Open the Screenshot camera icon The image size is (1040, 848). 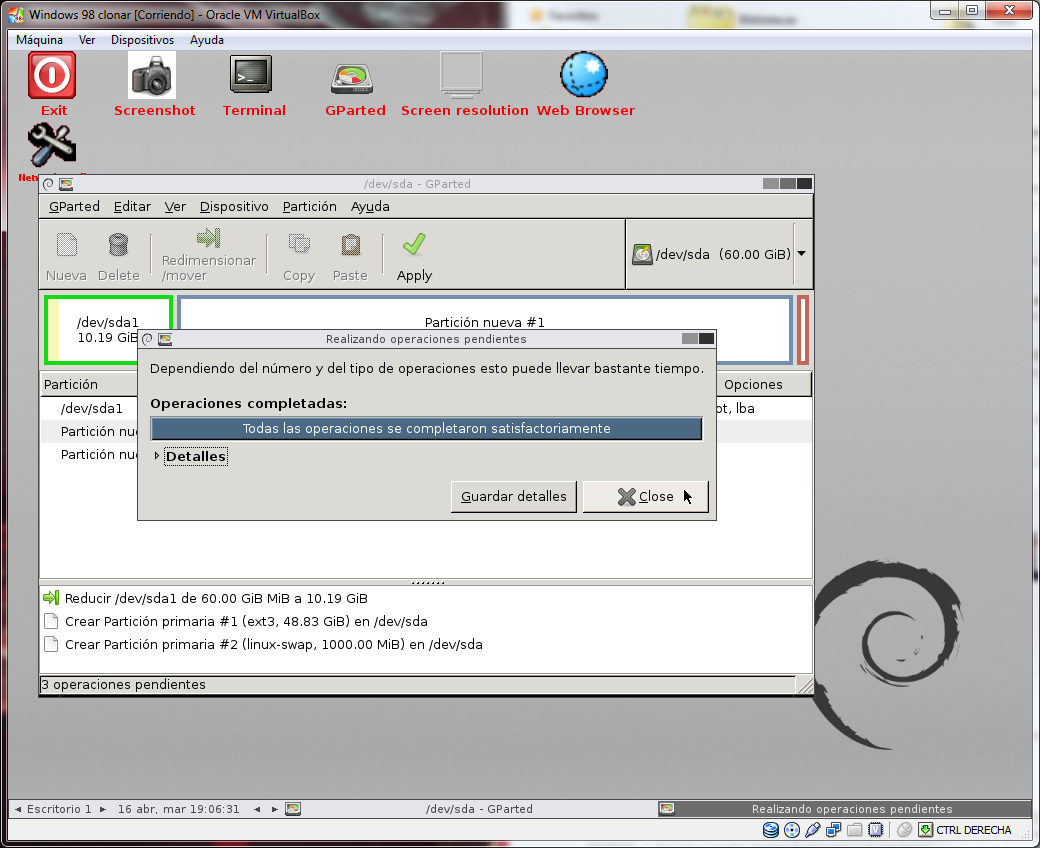click(152, 76)
